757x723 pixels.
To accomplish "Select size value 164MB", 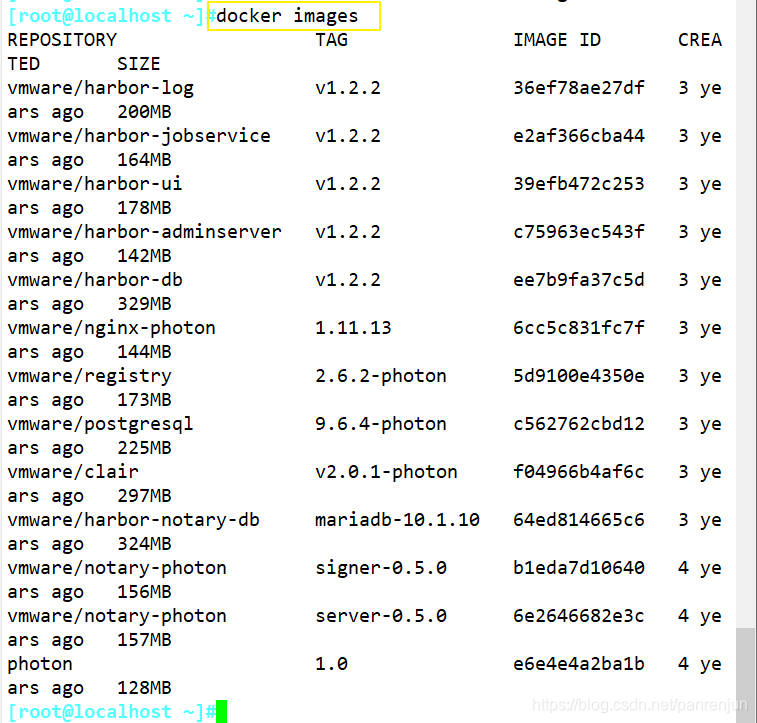I will coord(144,160).
